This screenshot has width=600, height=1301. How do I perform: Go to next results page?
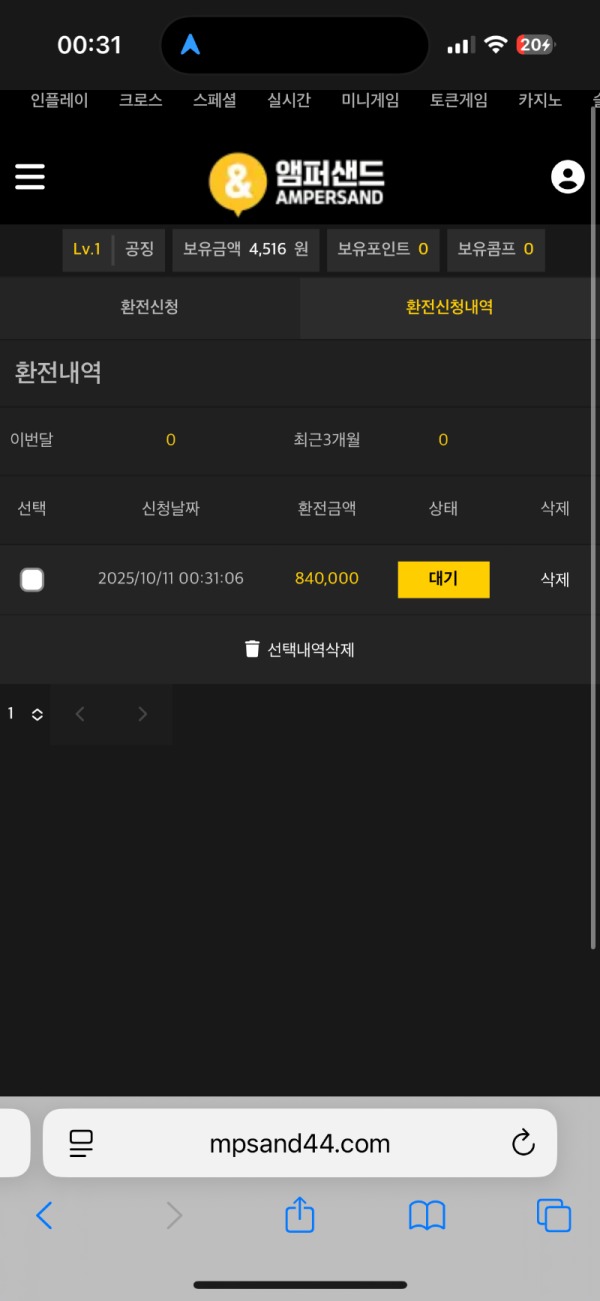[142, 714]
